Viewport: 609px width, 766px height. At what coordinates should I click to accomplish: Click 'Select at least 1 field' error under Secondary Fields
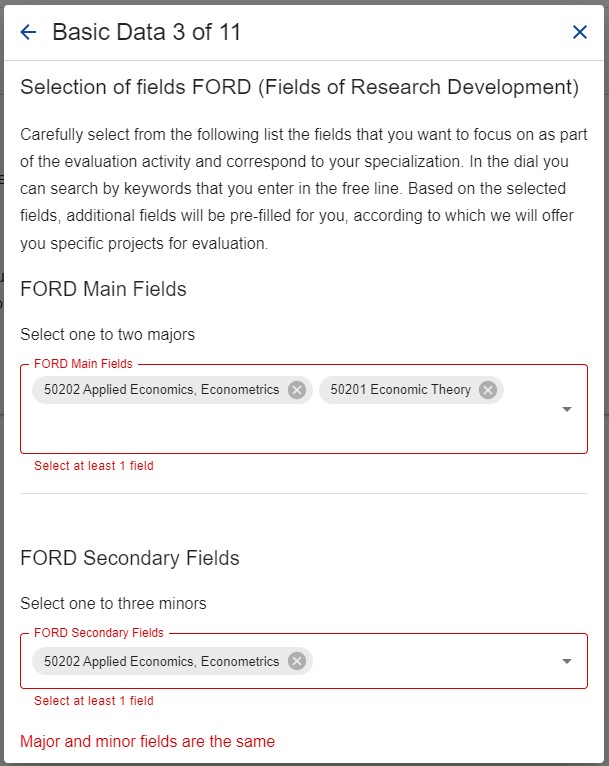coord(94,701)
